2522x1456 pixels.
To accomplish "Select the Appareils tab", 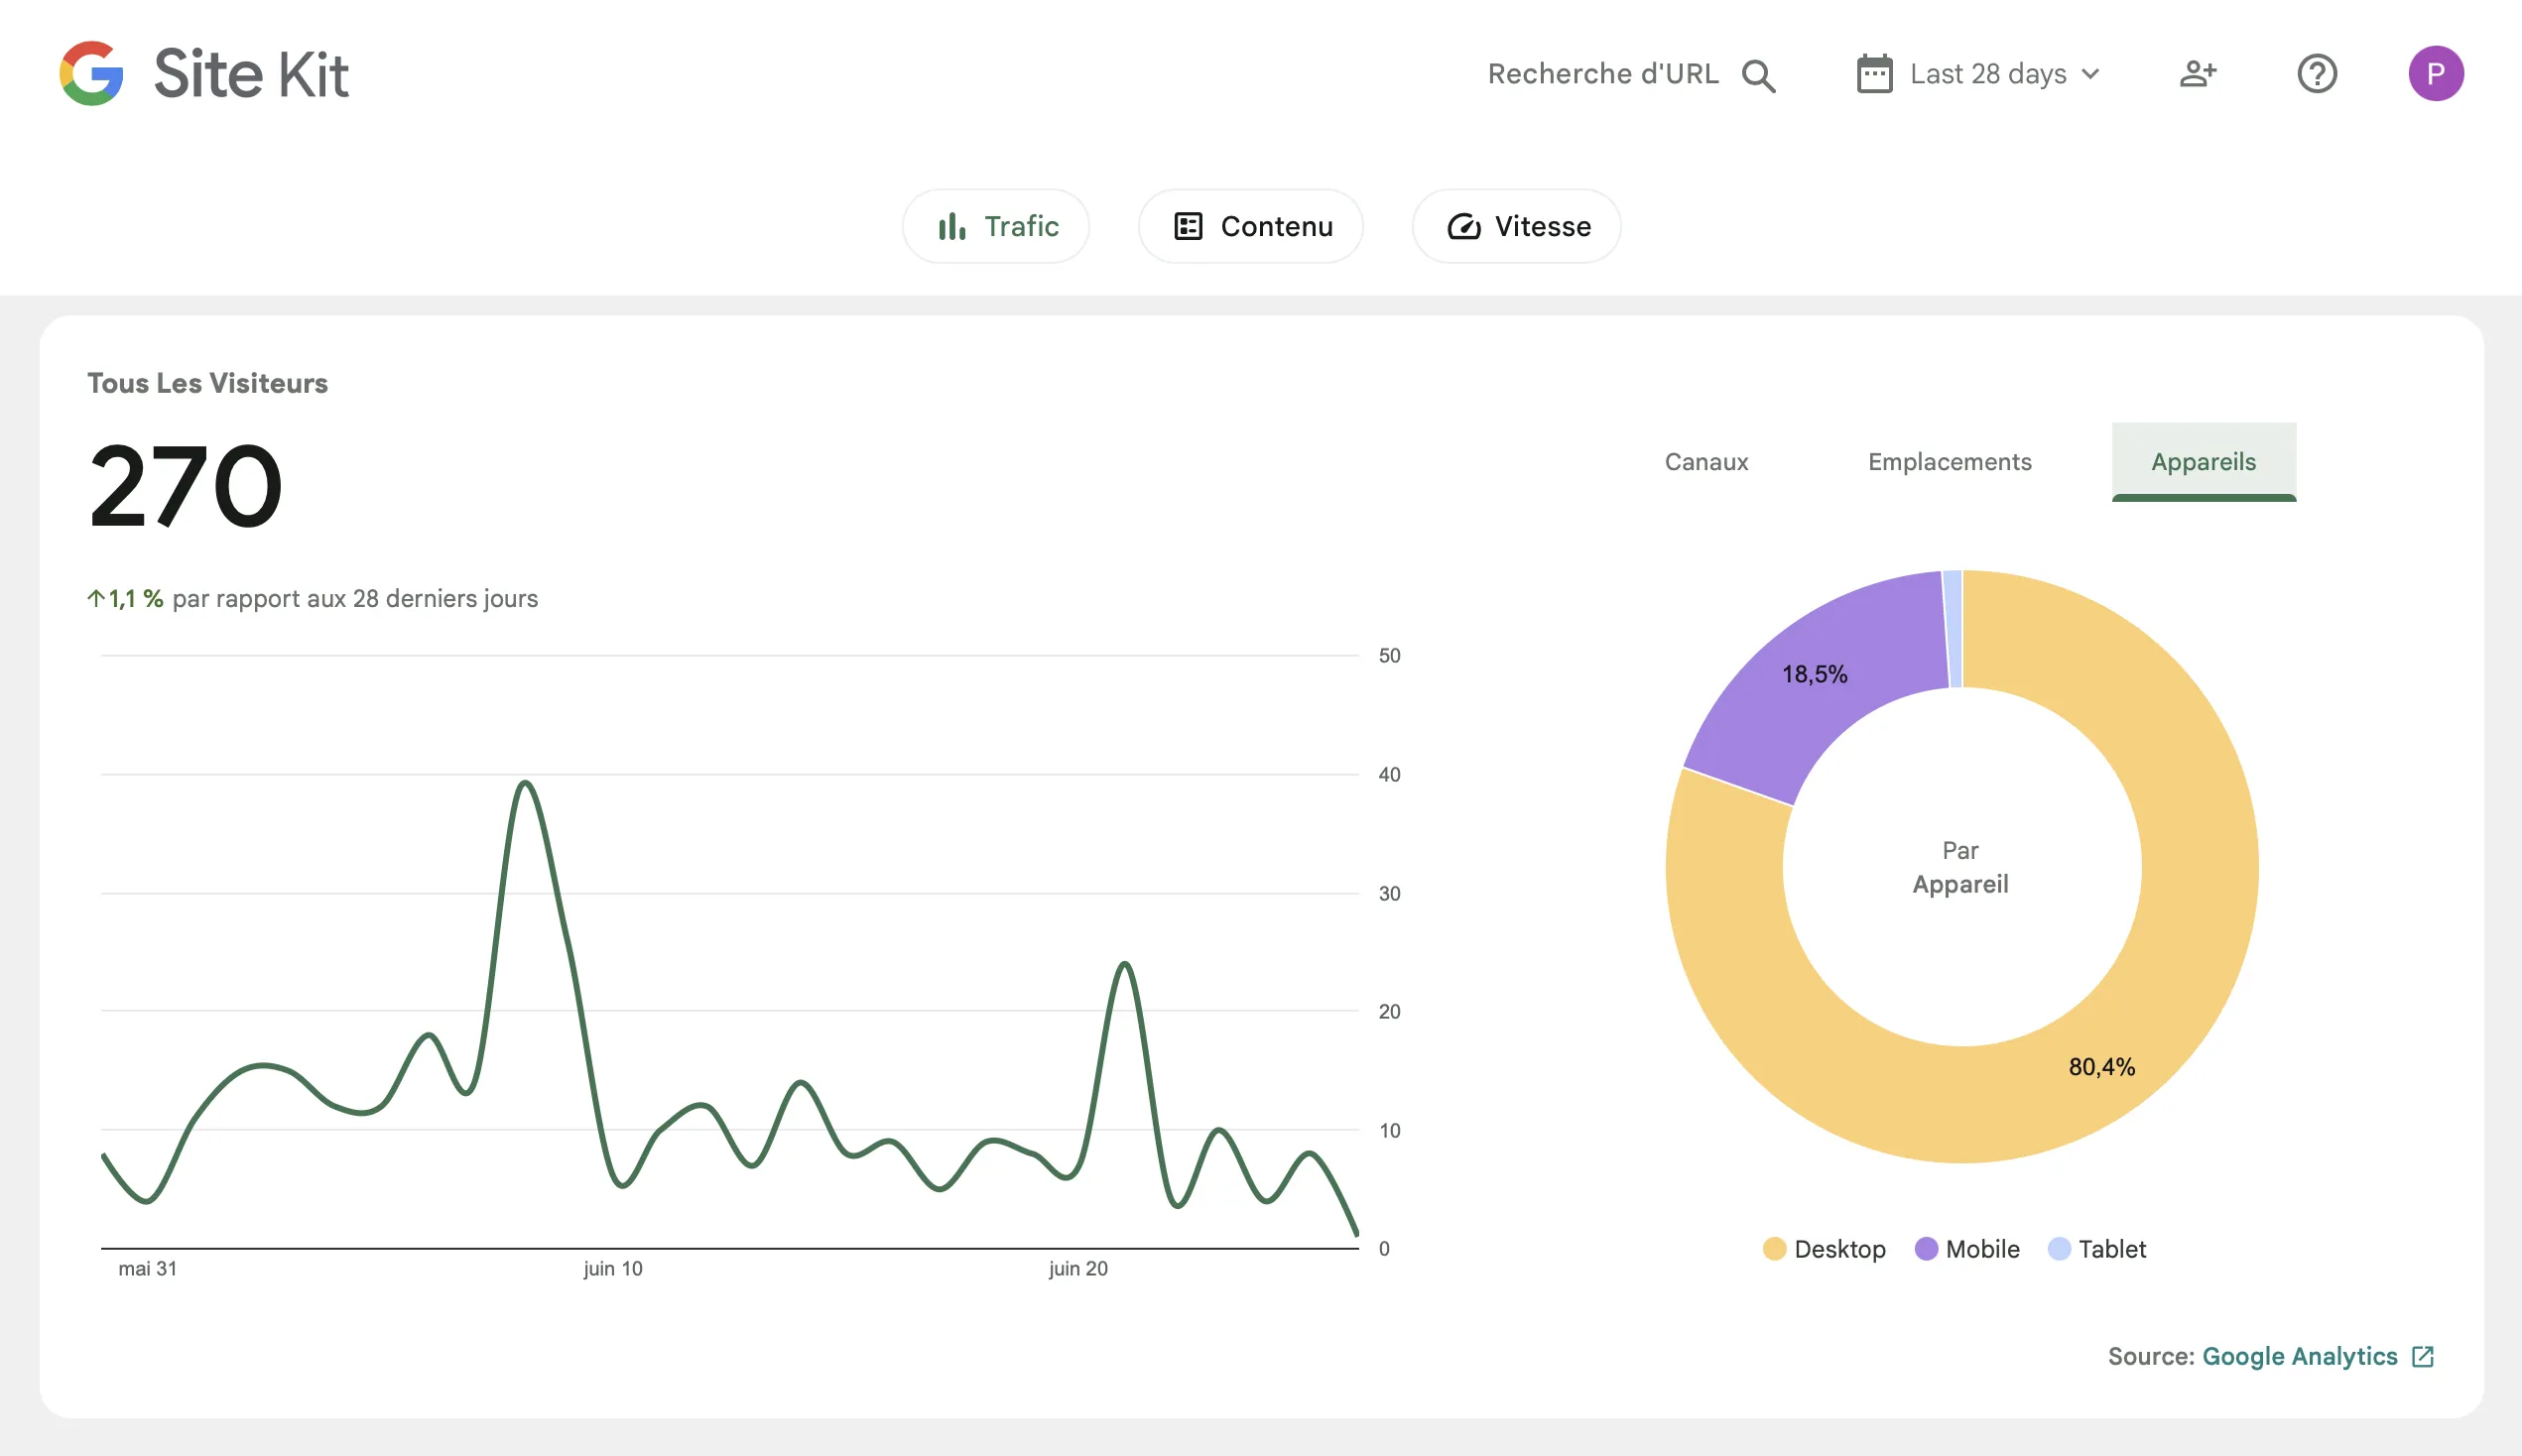I will (x=2203, y=461).
